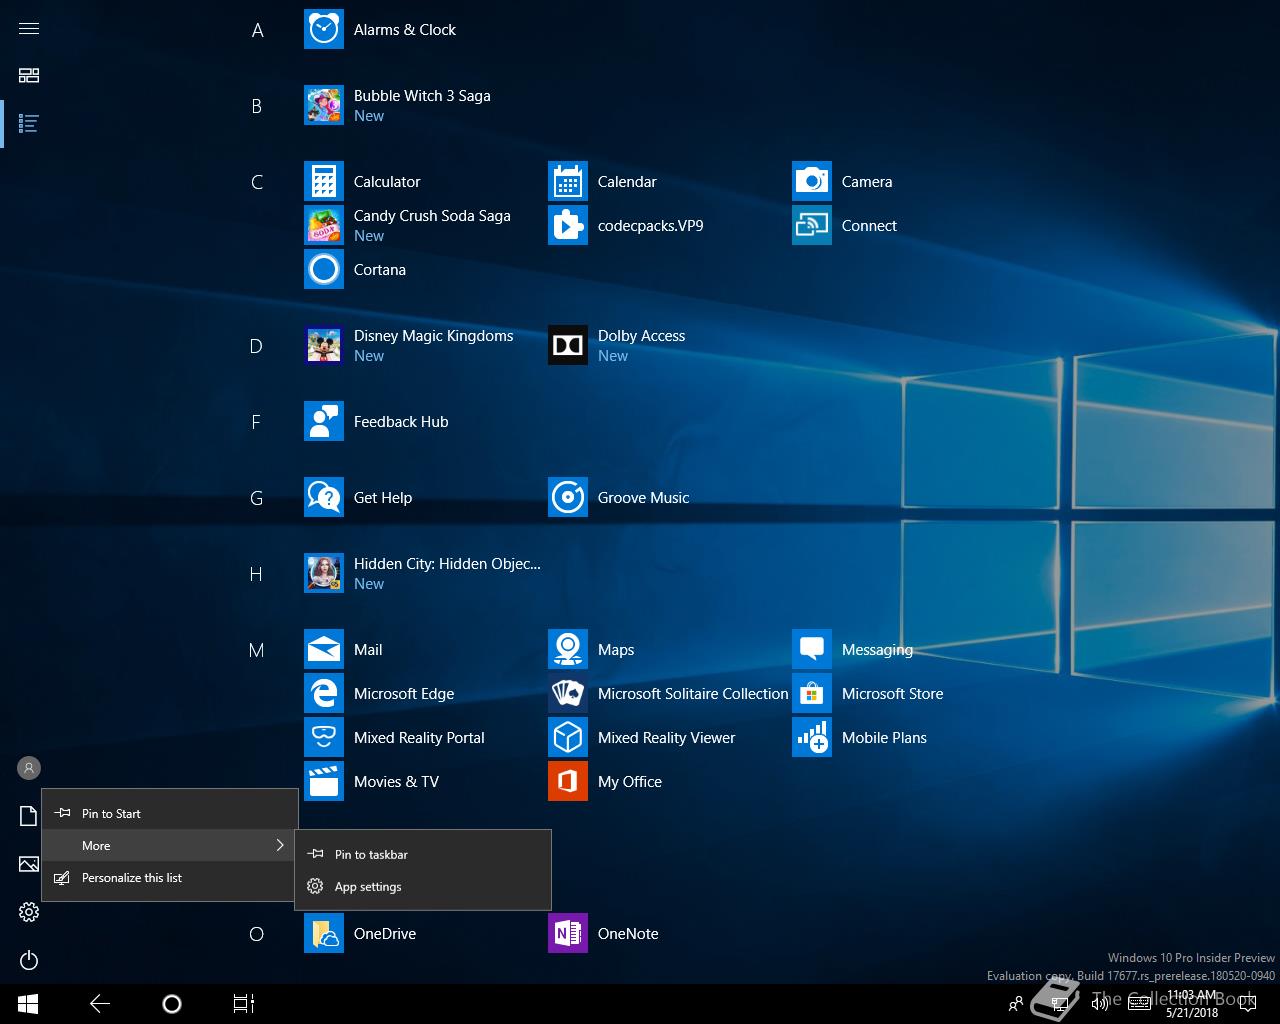The image size is (1280, 1024).
Task: Click the letter F group header
Action: (x=257, y=422)
